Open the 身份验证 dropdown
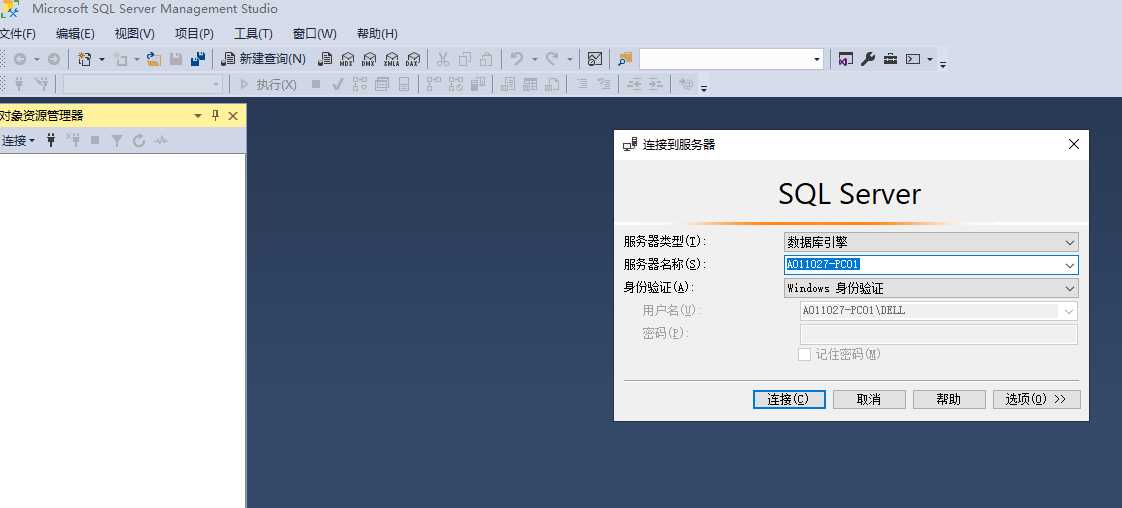 point(931,288)
